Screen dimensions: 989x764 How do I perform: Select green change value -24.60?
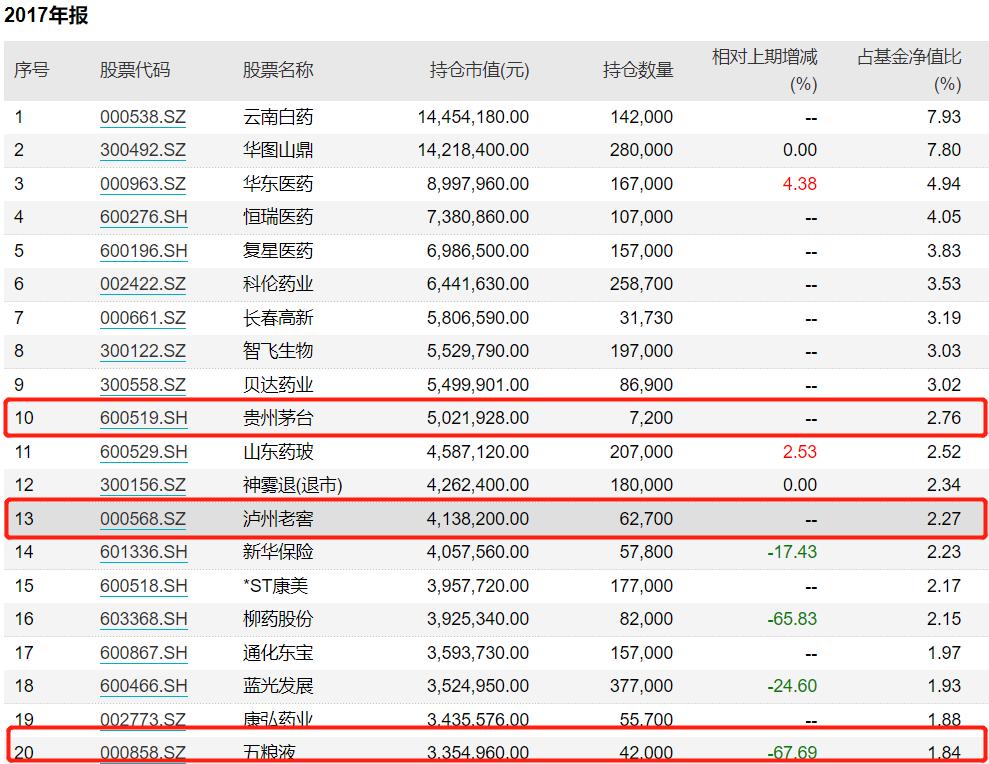pyautogui.click(x=792, y=686)
